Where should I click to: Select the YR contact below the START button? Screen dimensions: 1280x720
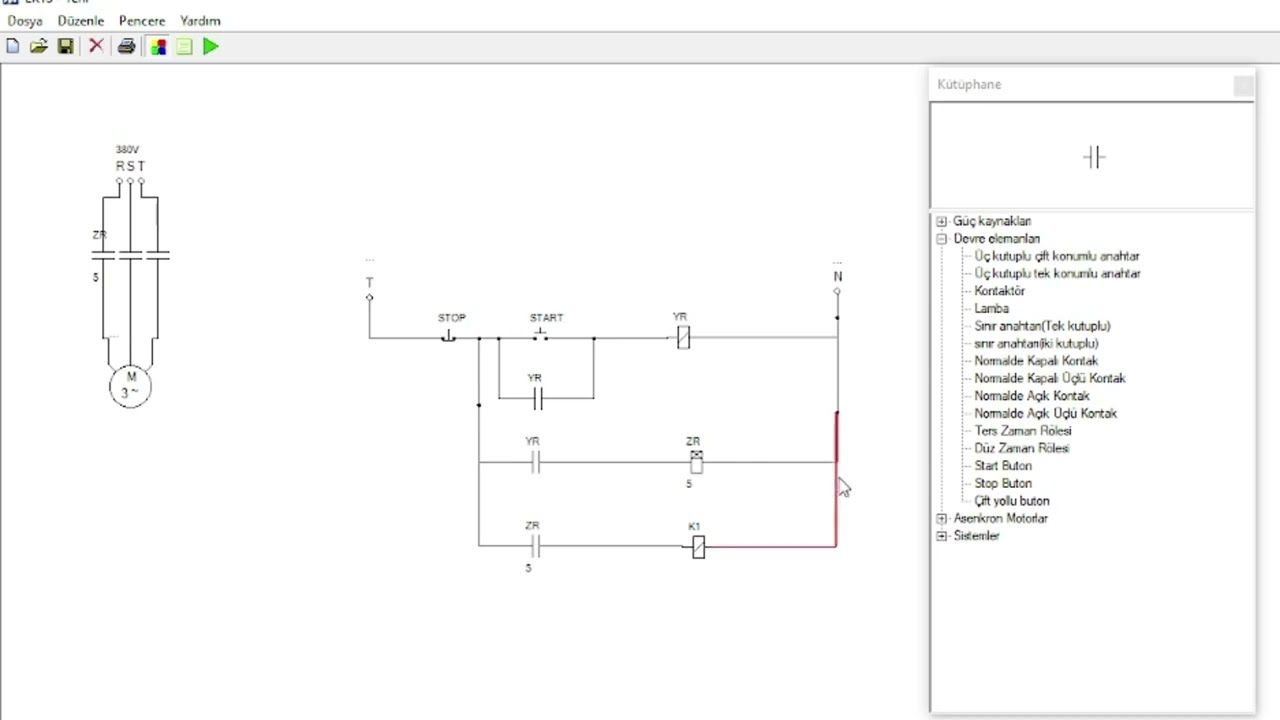coord(537,399)
